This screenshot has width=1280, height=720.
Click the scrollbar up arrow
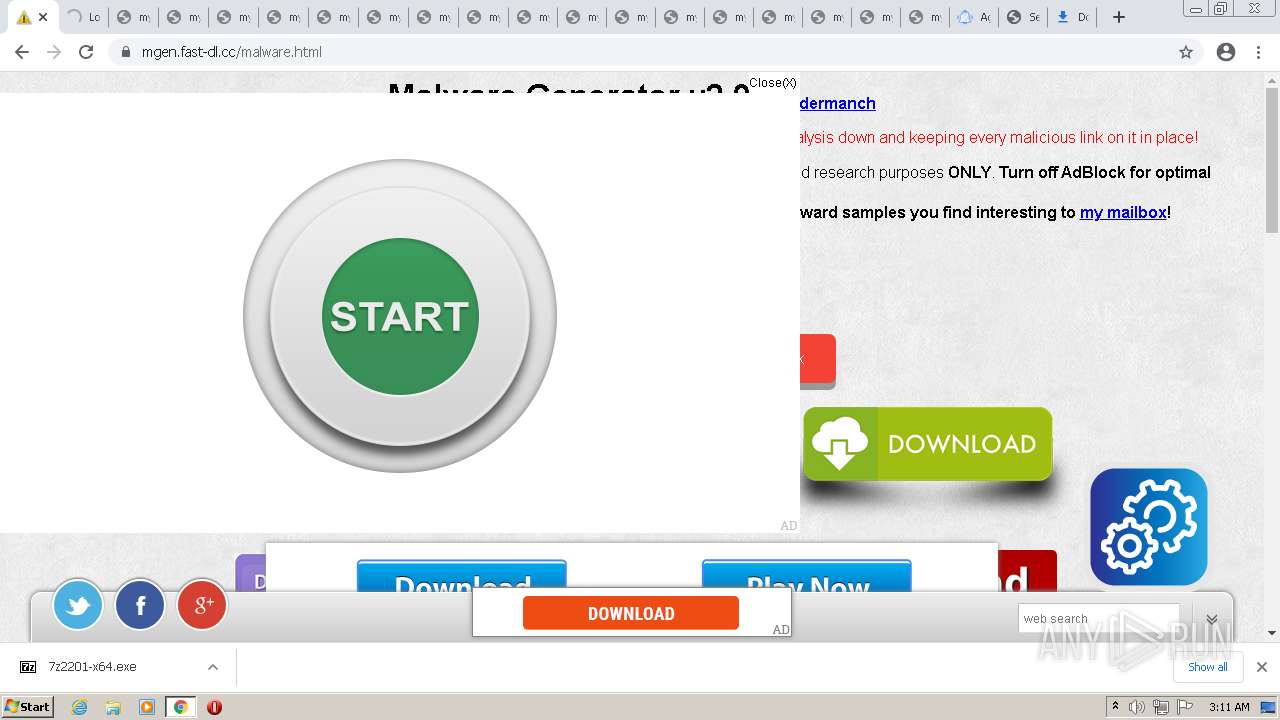[x=1272, y=79]
